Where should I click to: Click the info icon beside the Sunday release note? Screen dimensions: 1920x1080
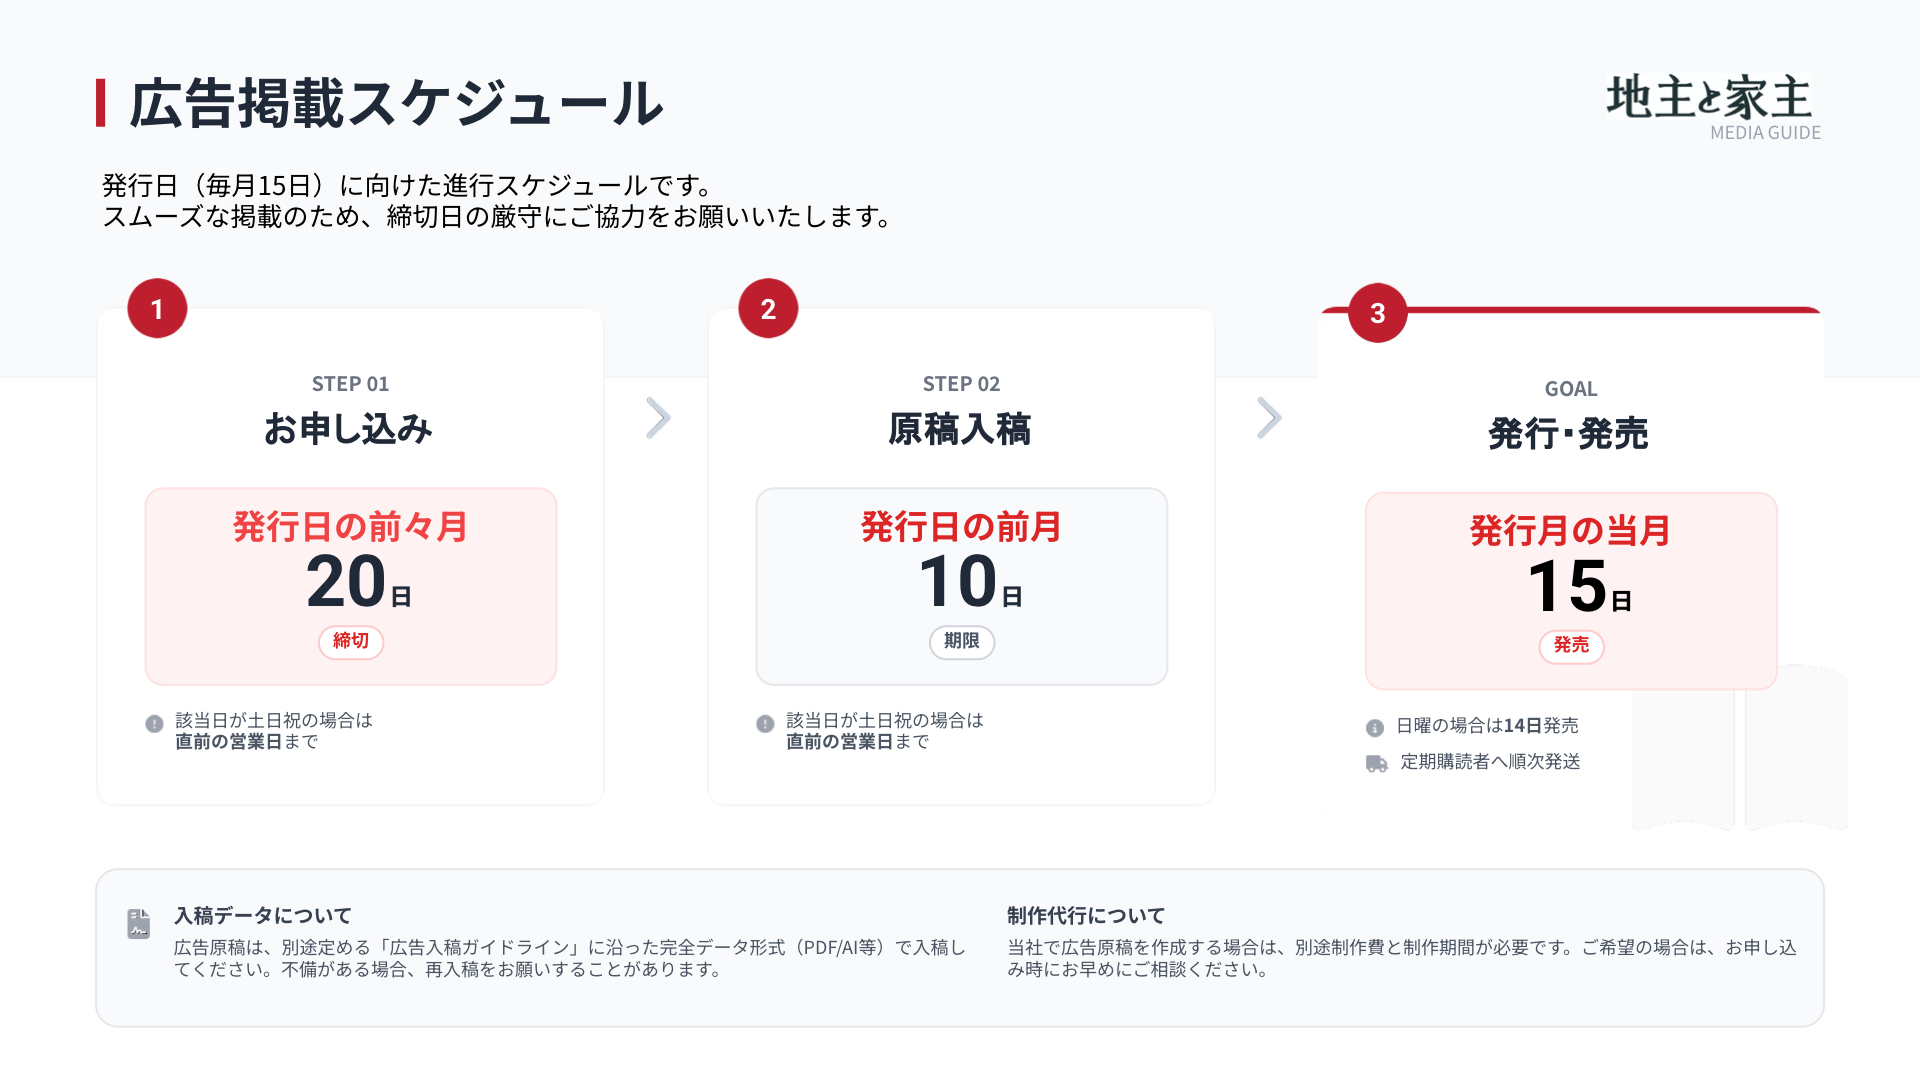[x=1375, y=728]
